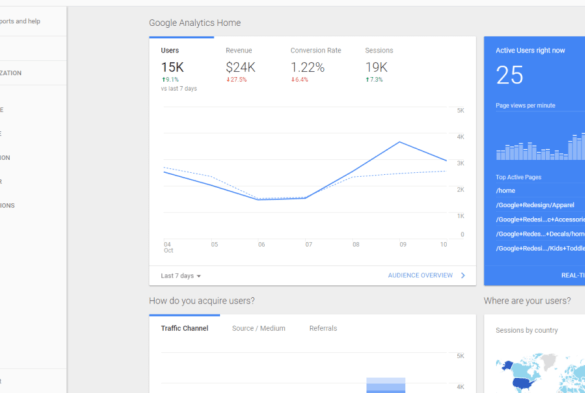Image resolution: width=585 pixels, height=393 pixels.
Task: Open the Last 7 days dropdown
Action: (181, 276)
